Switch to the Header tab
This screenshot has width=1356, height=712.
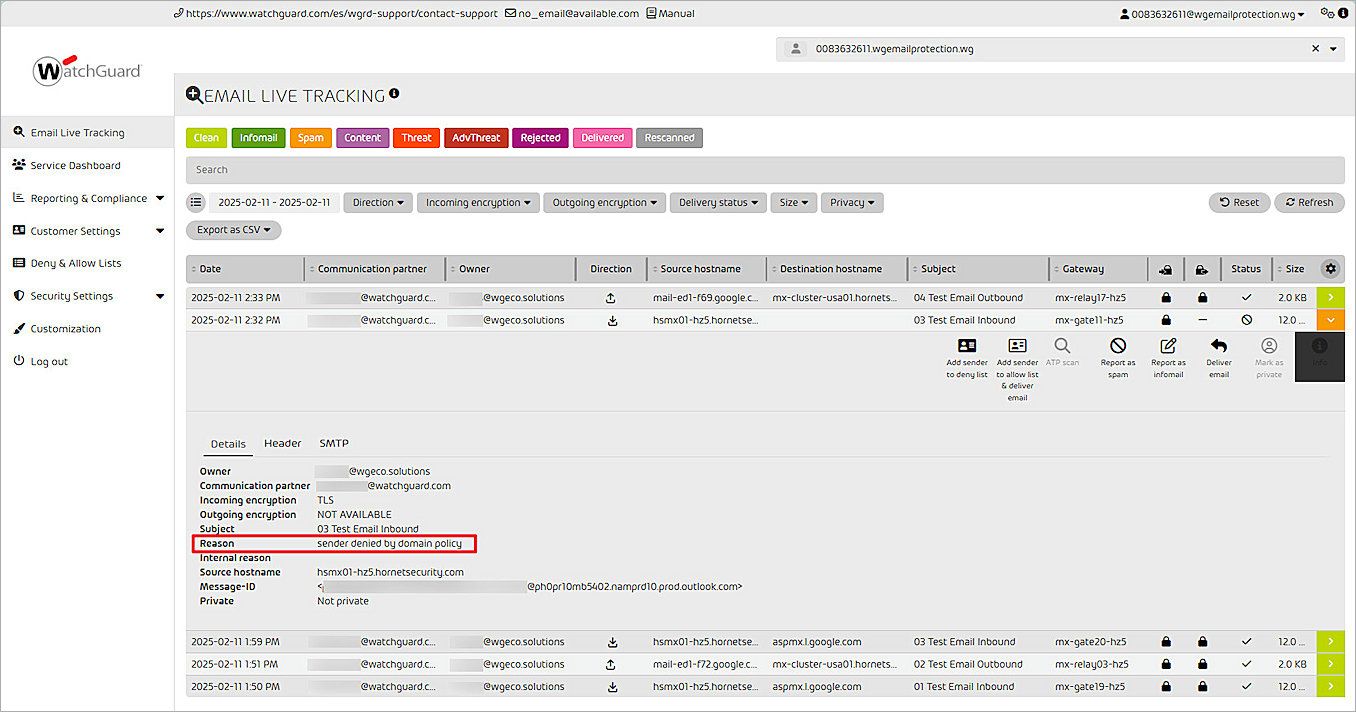coord(283,443)
